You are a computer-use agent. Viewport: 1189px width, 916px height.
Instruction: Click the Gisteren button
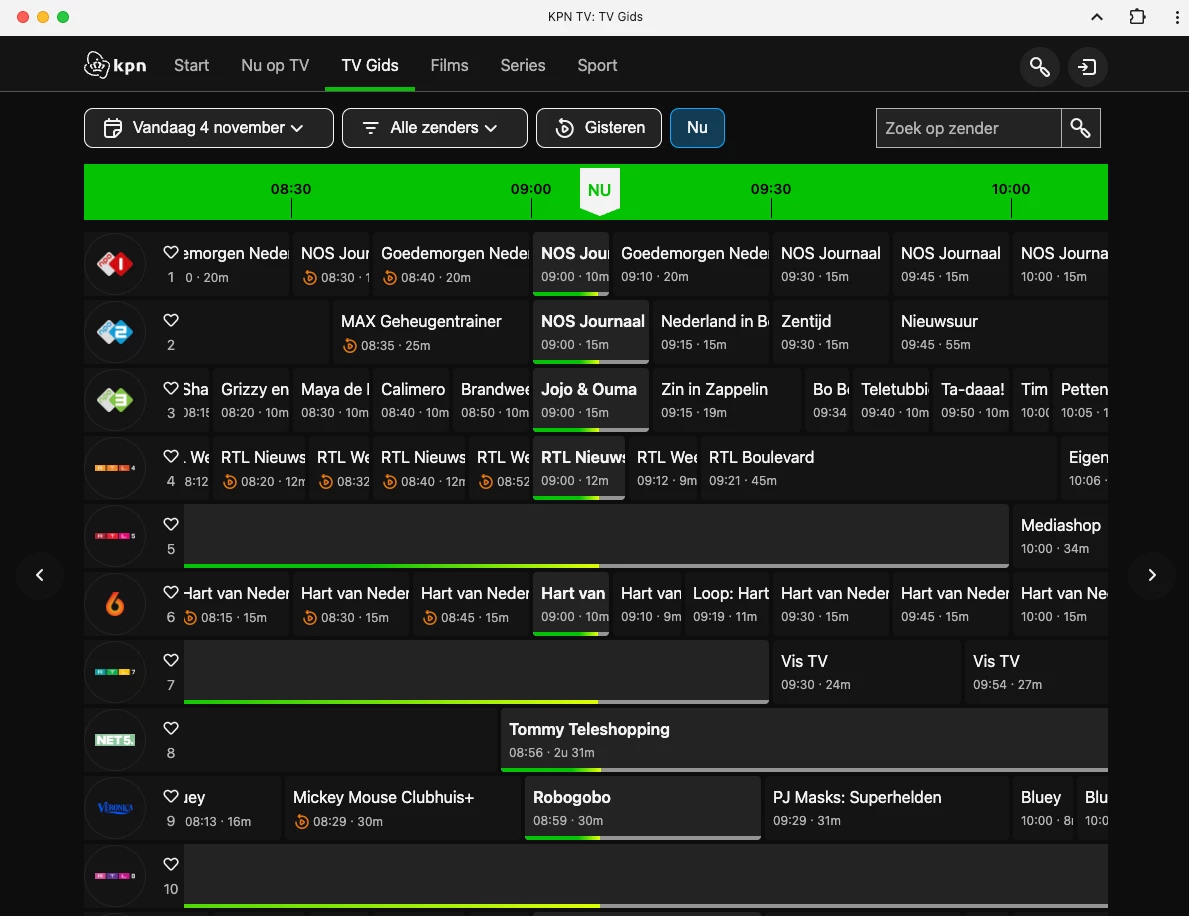click(x=599, y=128)
